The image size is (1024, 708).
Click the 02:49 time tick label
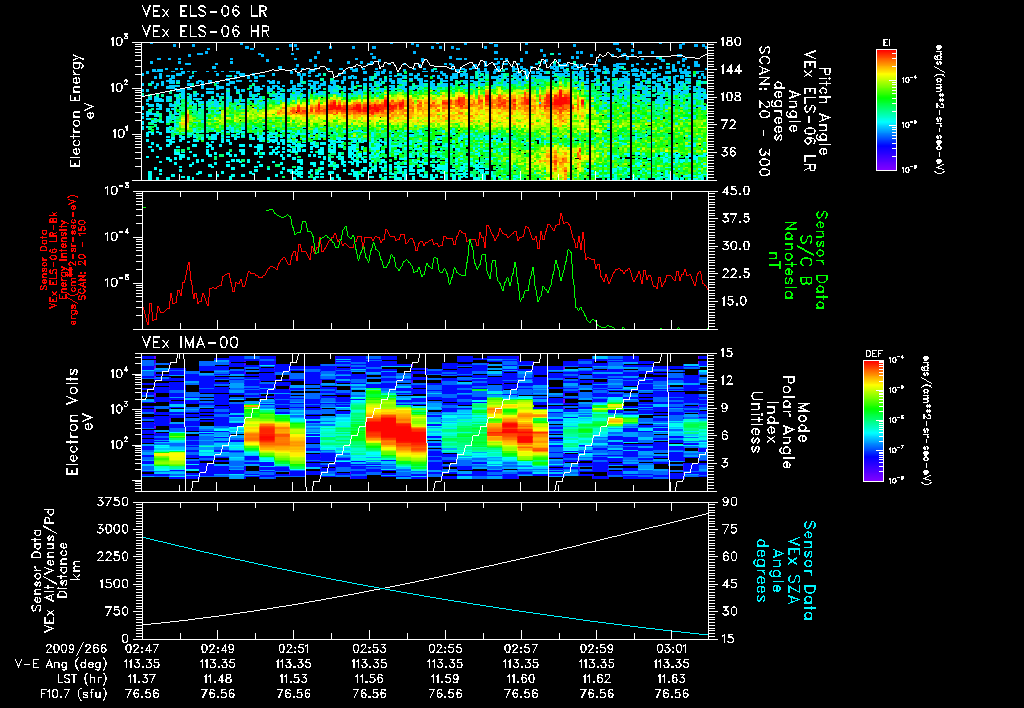click(x=217, y=649)
